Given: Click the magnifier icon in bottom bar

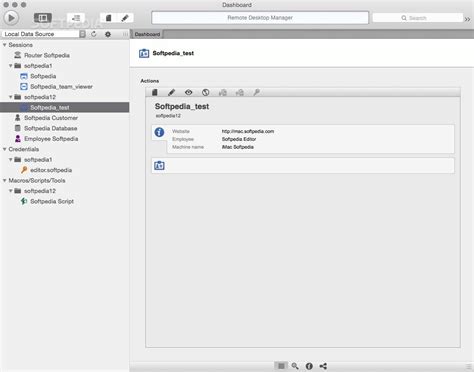Looking at the screenshot, I should (x=295, y=366).
